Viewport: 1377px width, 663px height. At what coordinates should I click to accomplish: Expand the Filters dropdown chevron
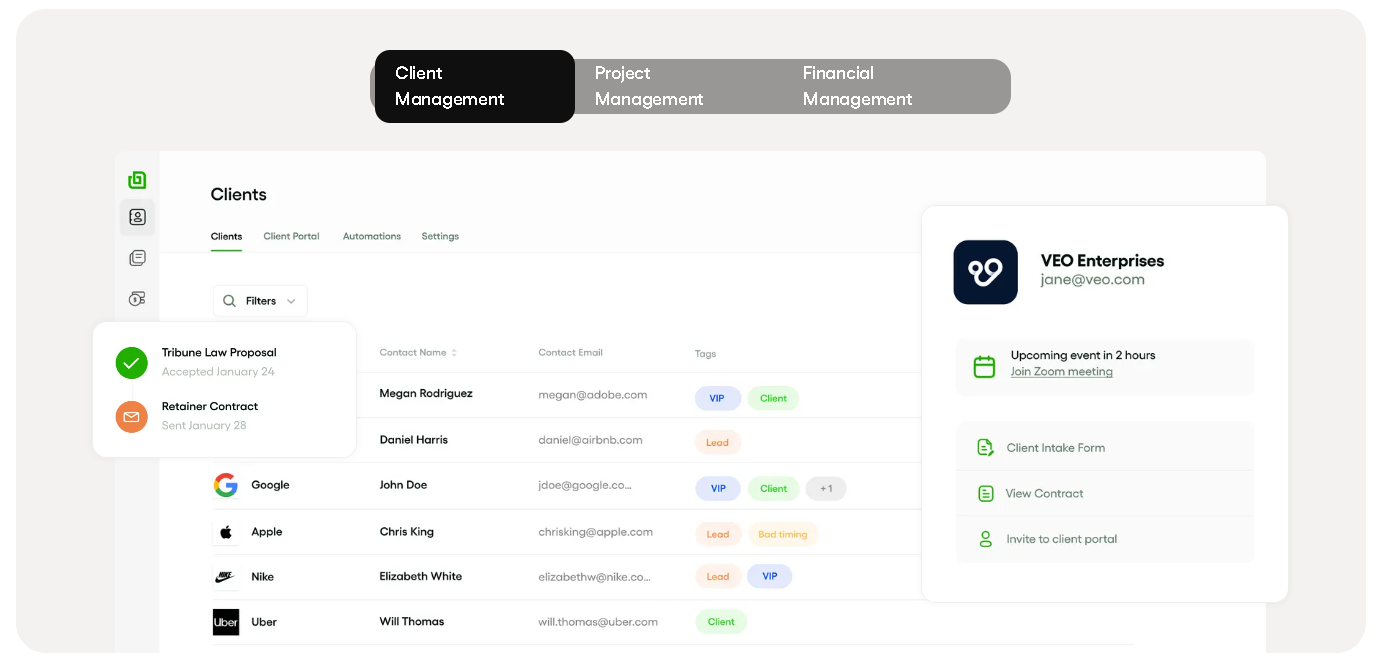tap(291, 301)
